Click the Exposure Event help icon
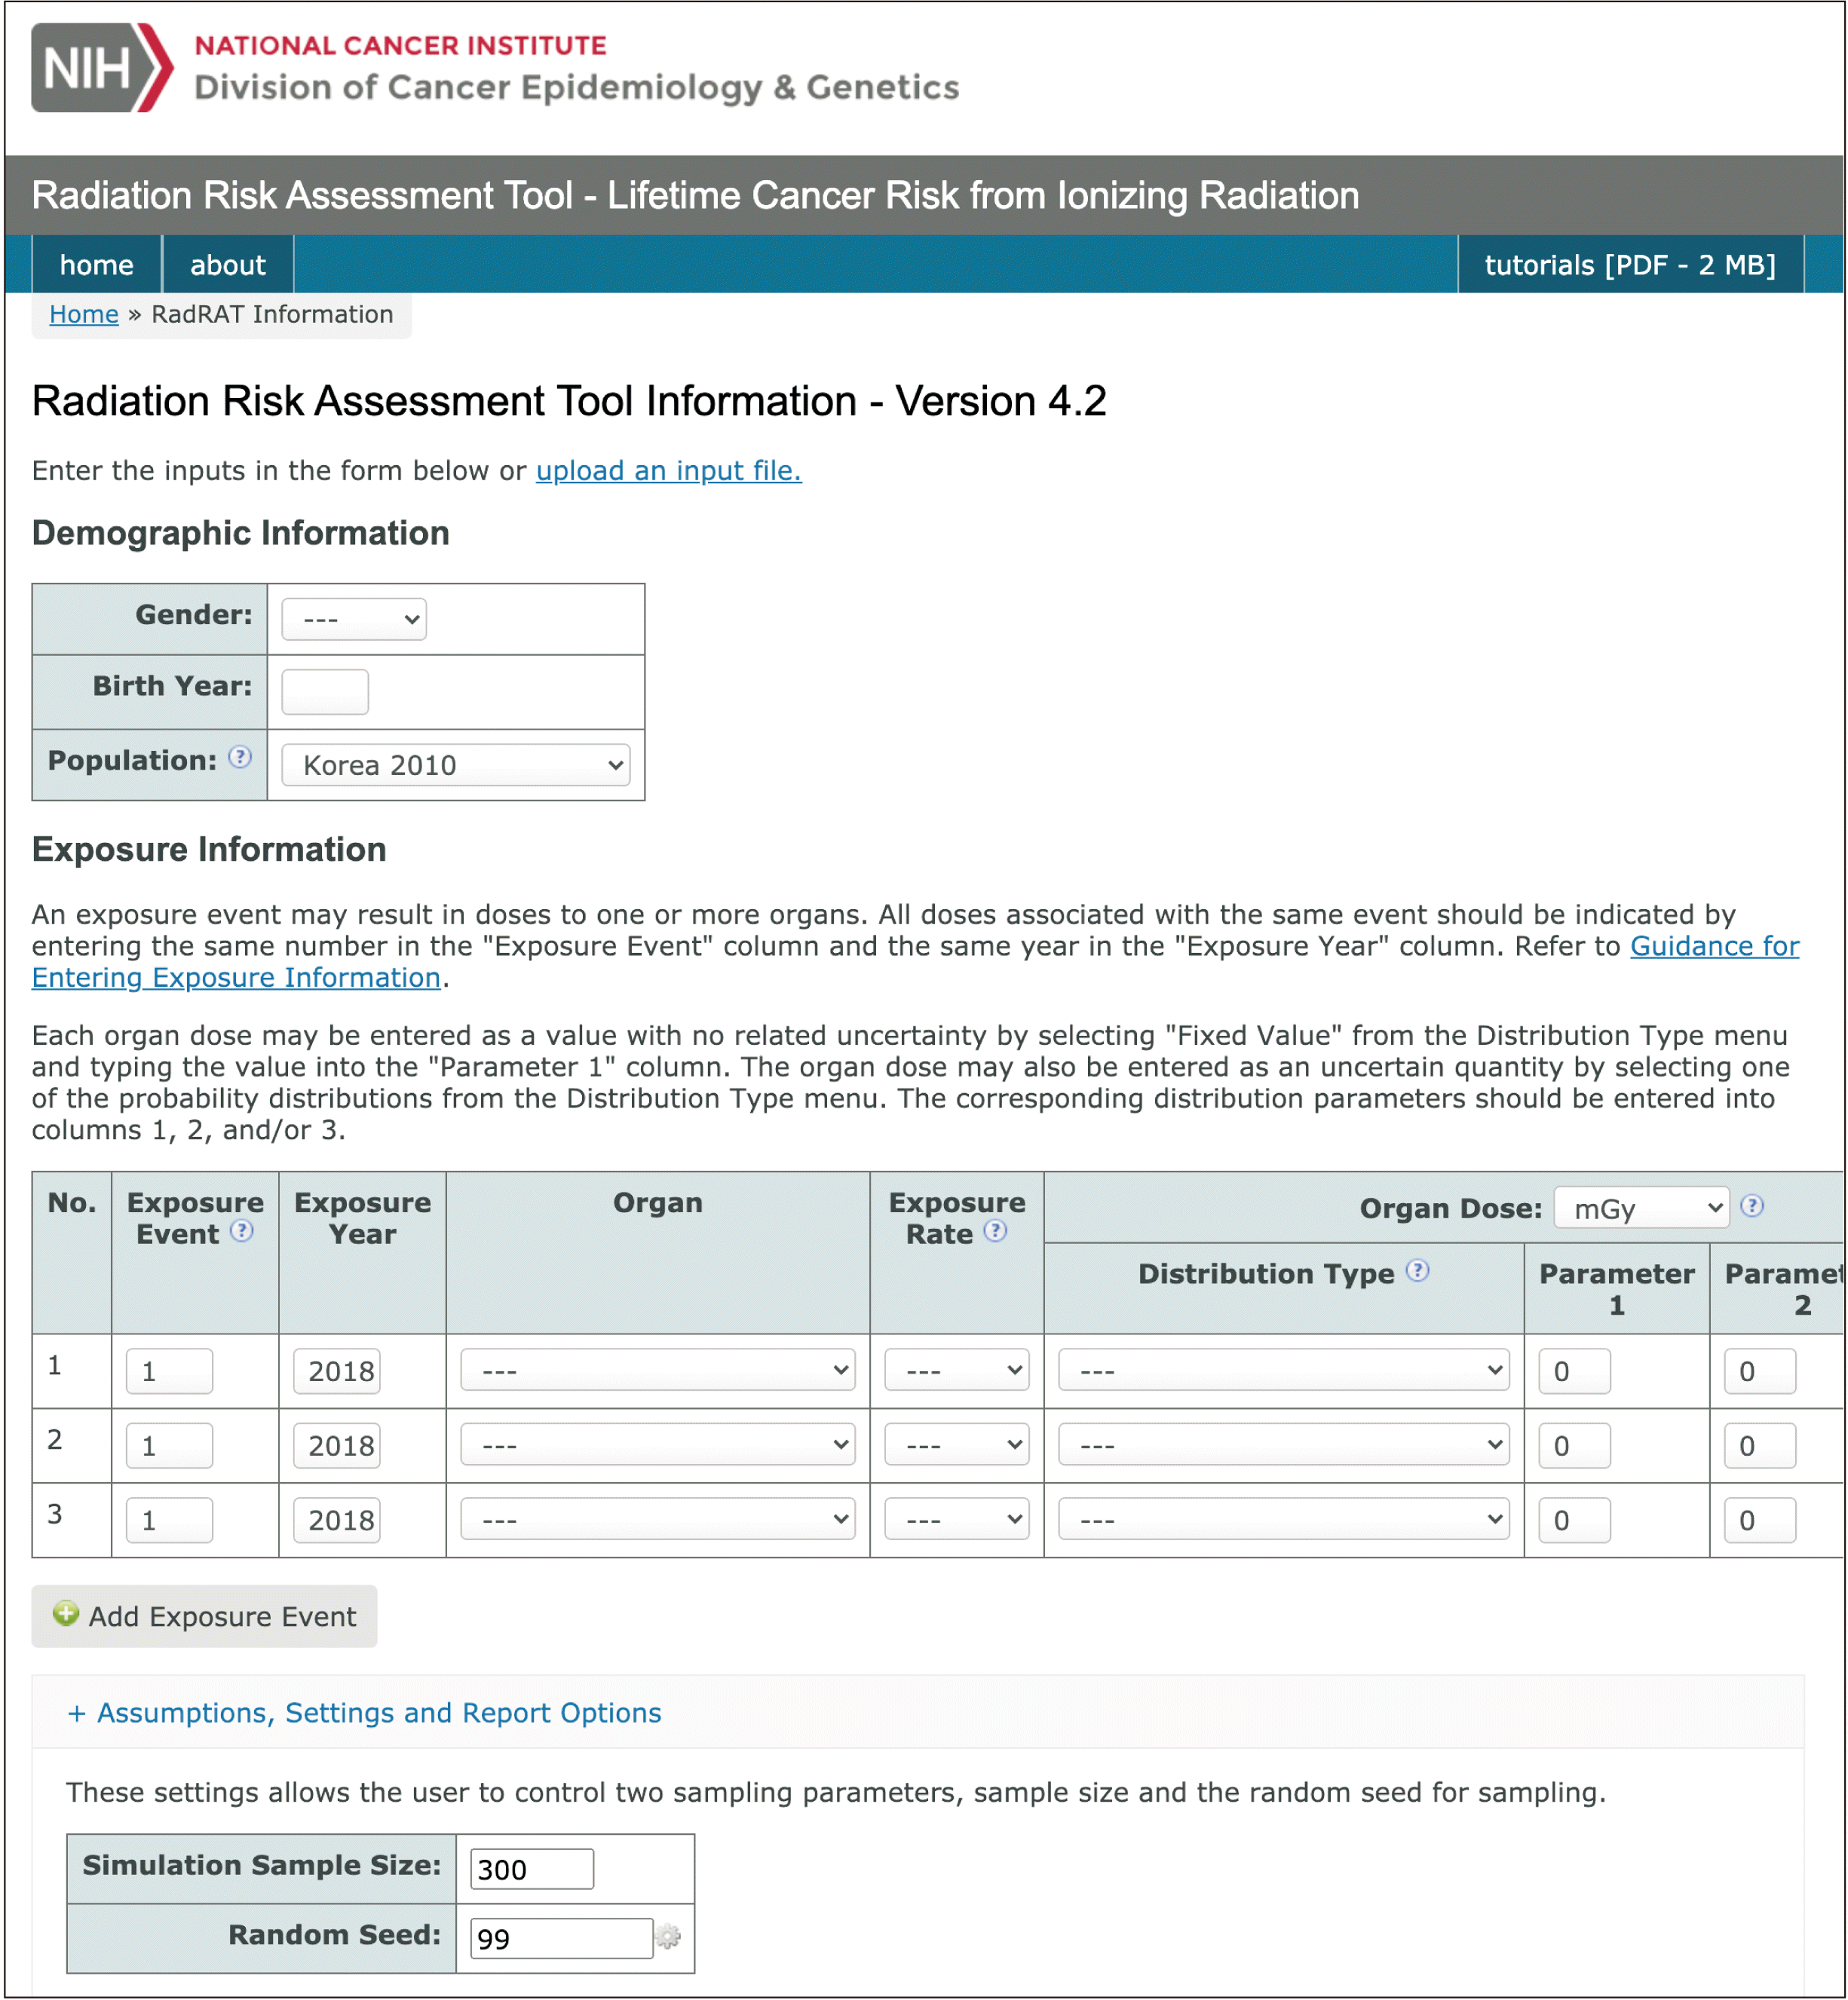Image resolution: width=1848 pixels, height=2000 pixels. (242, 1231)
